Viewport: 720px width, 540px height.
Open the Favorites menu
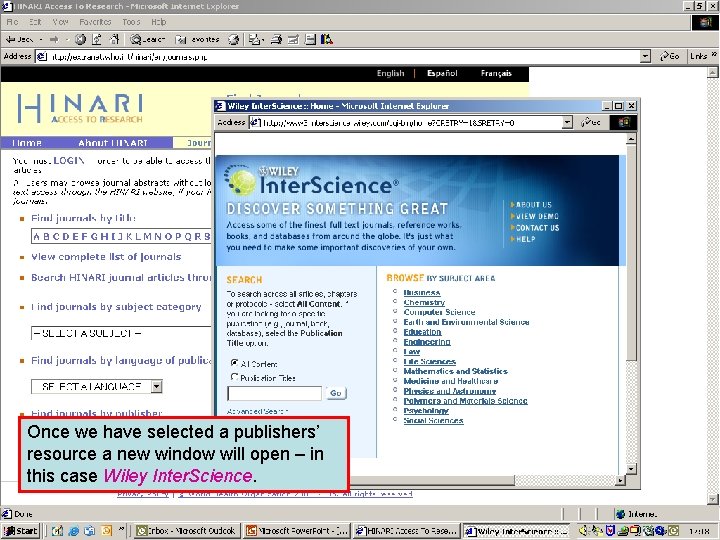95,22
